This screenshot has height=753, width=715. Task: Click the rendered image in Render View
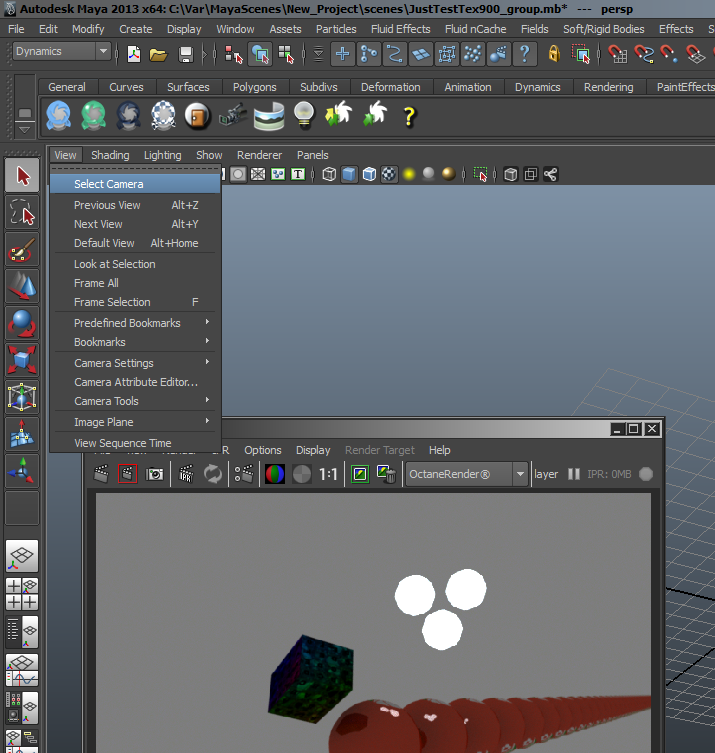(373, 623)
